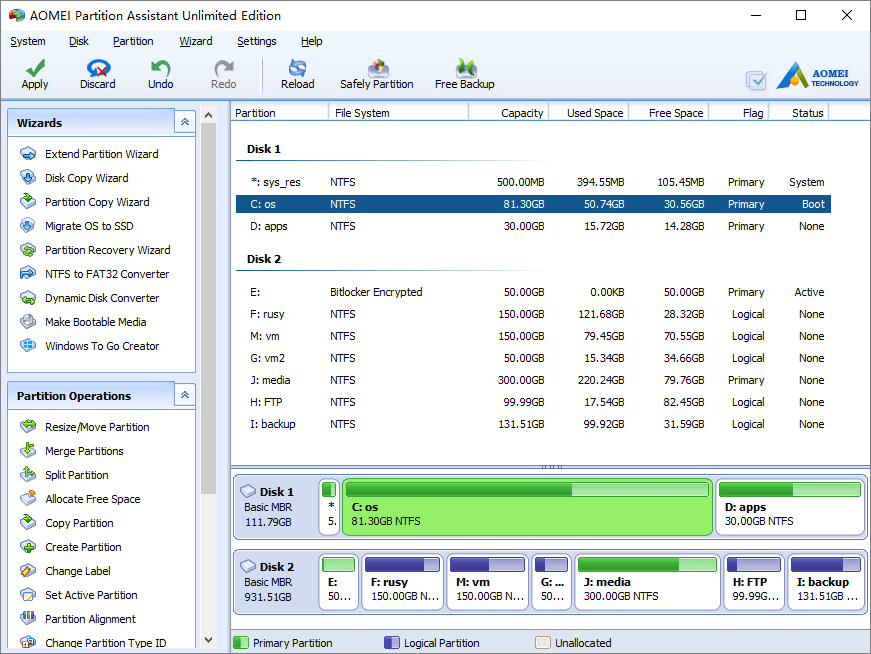Click the sidebar scroll down arrow
The width and height of the screenshot is (871, 654).
click(x=208, y=640)
